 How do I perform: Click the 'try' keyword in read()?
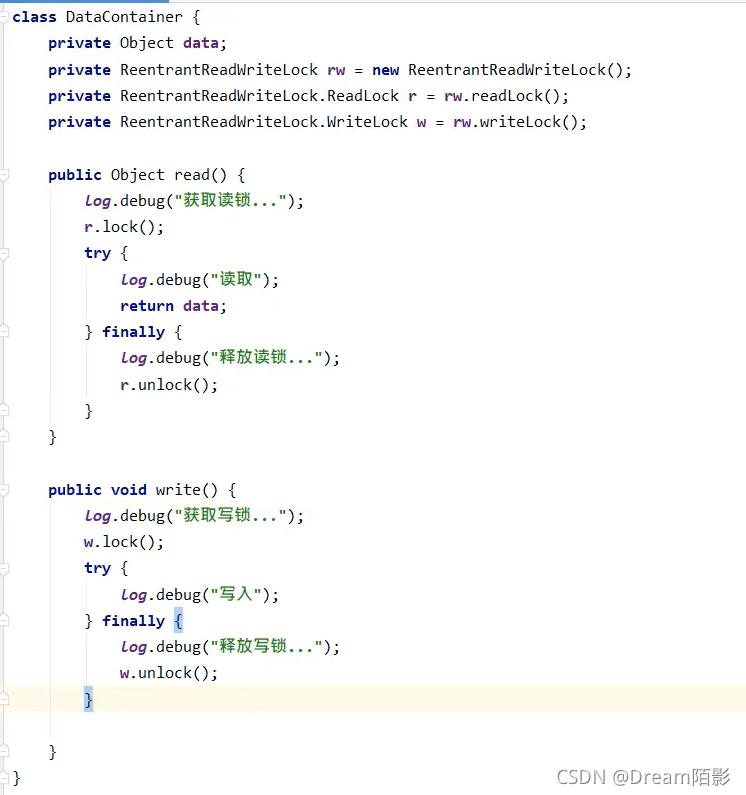tap(97, 253)
